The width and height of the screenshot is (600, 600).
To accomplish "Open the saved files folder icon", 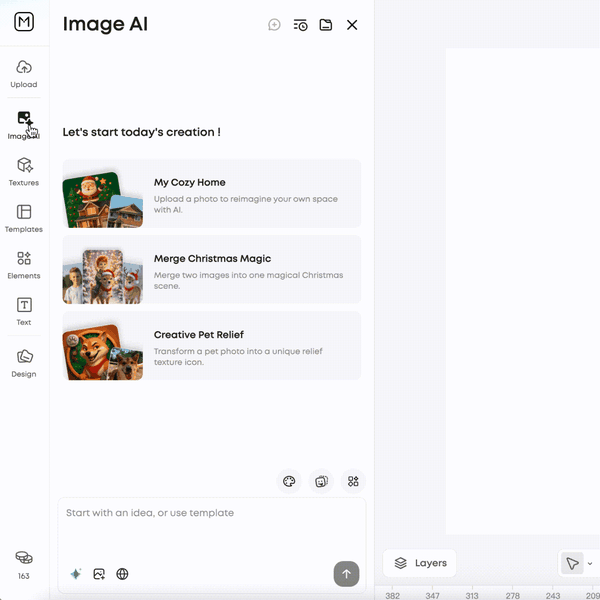I will point(326,25).
